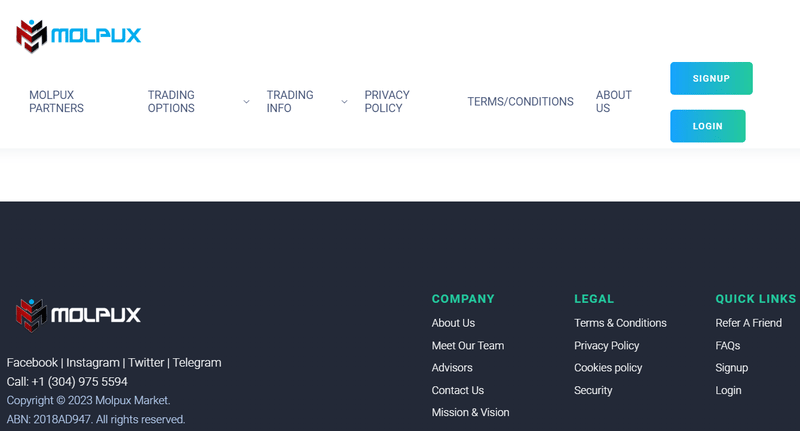Screen dimensions: 800x431
Task: Visit the Instagram footer link
Action: click(x=92, y=363)
